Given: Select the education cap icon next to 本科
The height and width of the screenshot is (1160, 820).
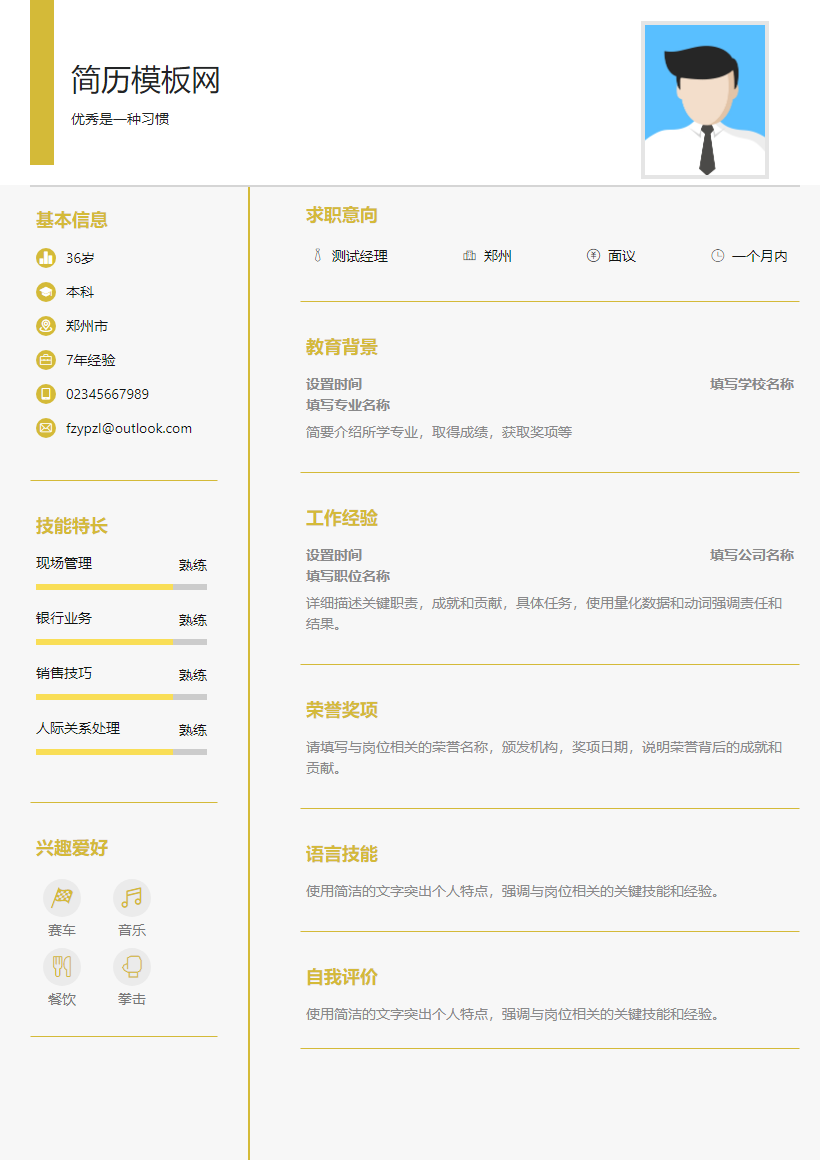Looking at the screenshot, I should pos(45,291).
